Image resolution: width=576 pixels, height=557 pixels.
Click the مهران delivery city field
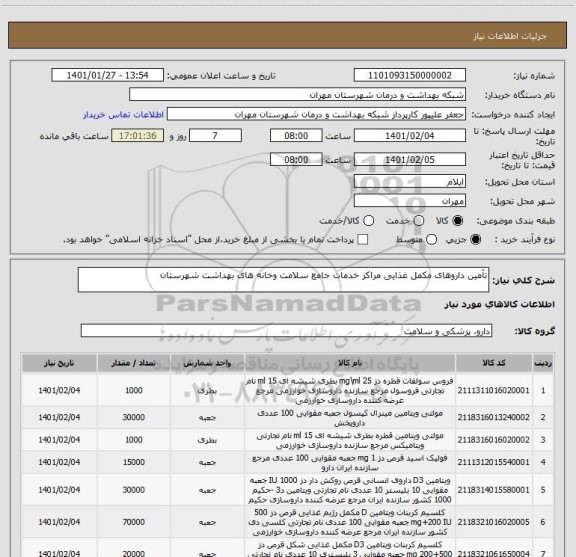pos(410,201)
